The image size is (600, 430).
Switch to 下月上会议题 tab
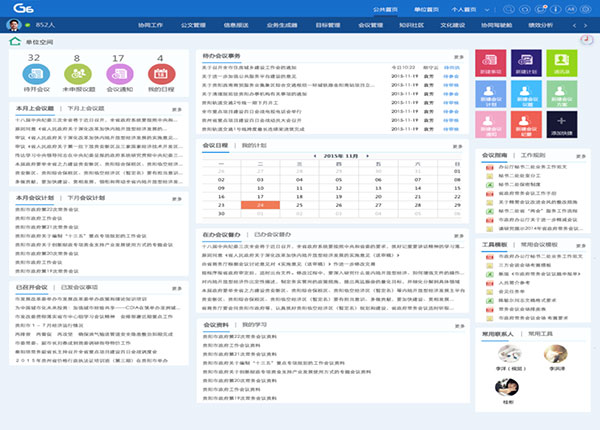point(86,108)
